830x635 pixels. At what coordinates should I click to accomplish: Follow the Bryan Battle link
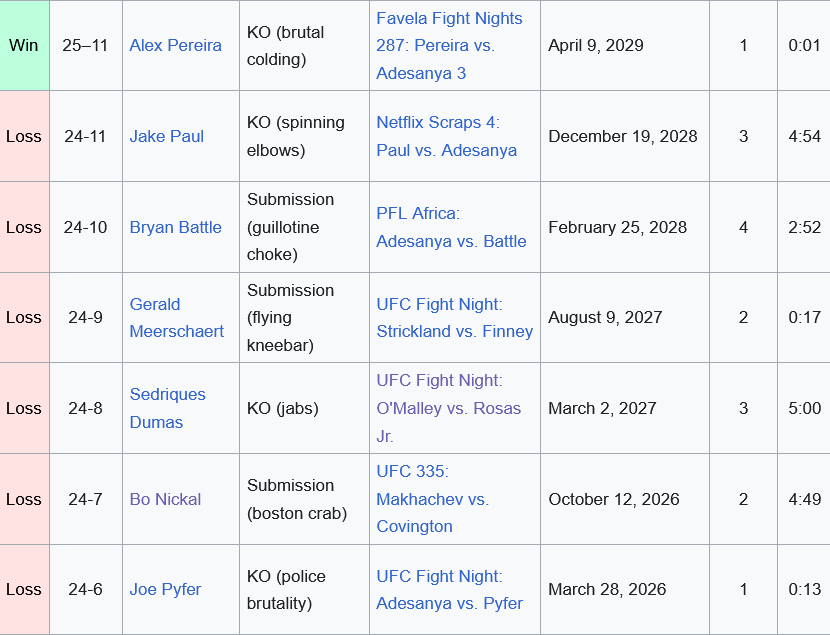point(175,228)
